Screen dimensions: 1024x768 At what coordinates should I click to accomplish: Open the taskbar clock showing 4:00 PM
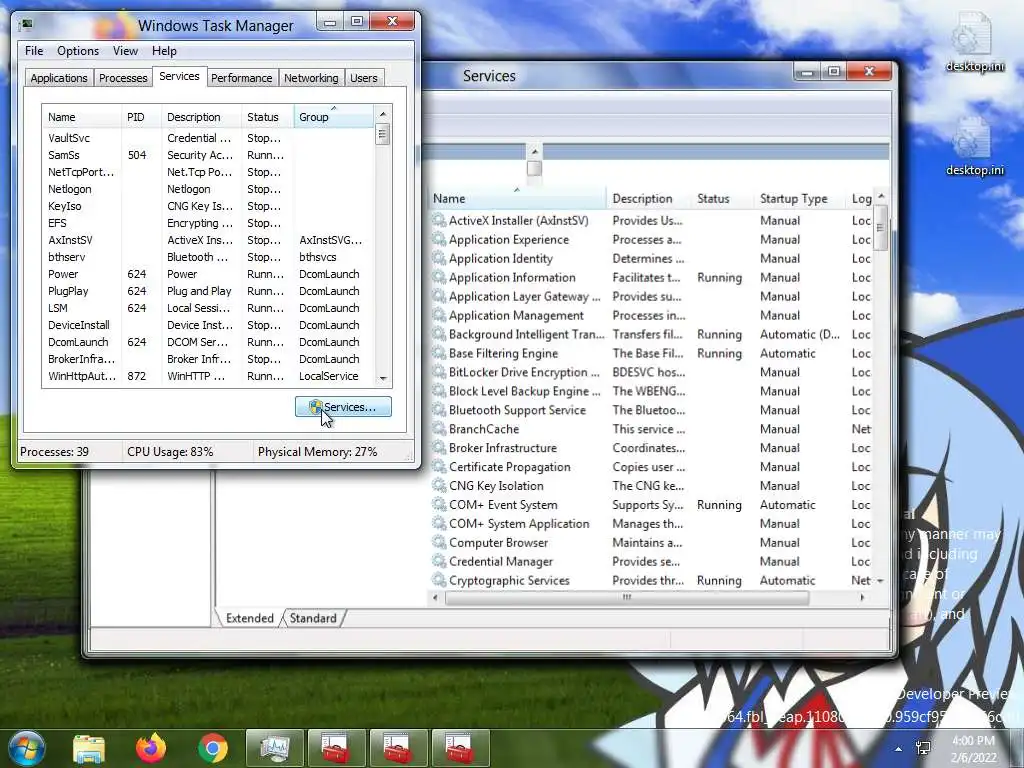(x=974, y=749)
